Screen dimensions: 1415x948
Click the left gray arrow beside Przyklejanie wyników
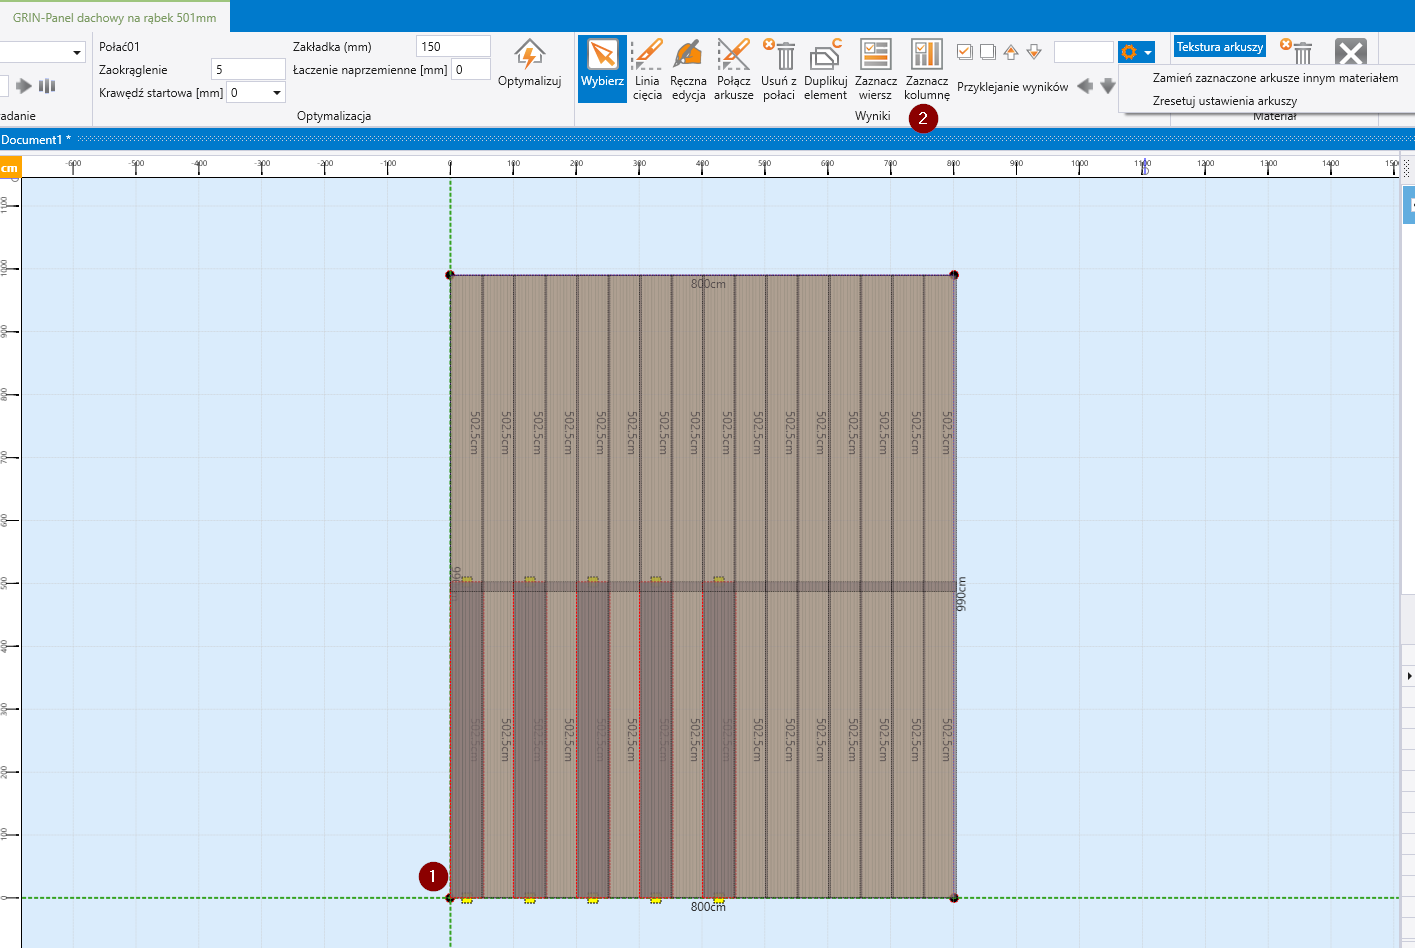coord(1085,86)
